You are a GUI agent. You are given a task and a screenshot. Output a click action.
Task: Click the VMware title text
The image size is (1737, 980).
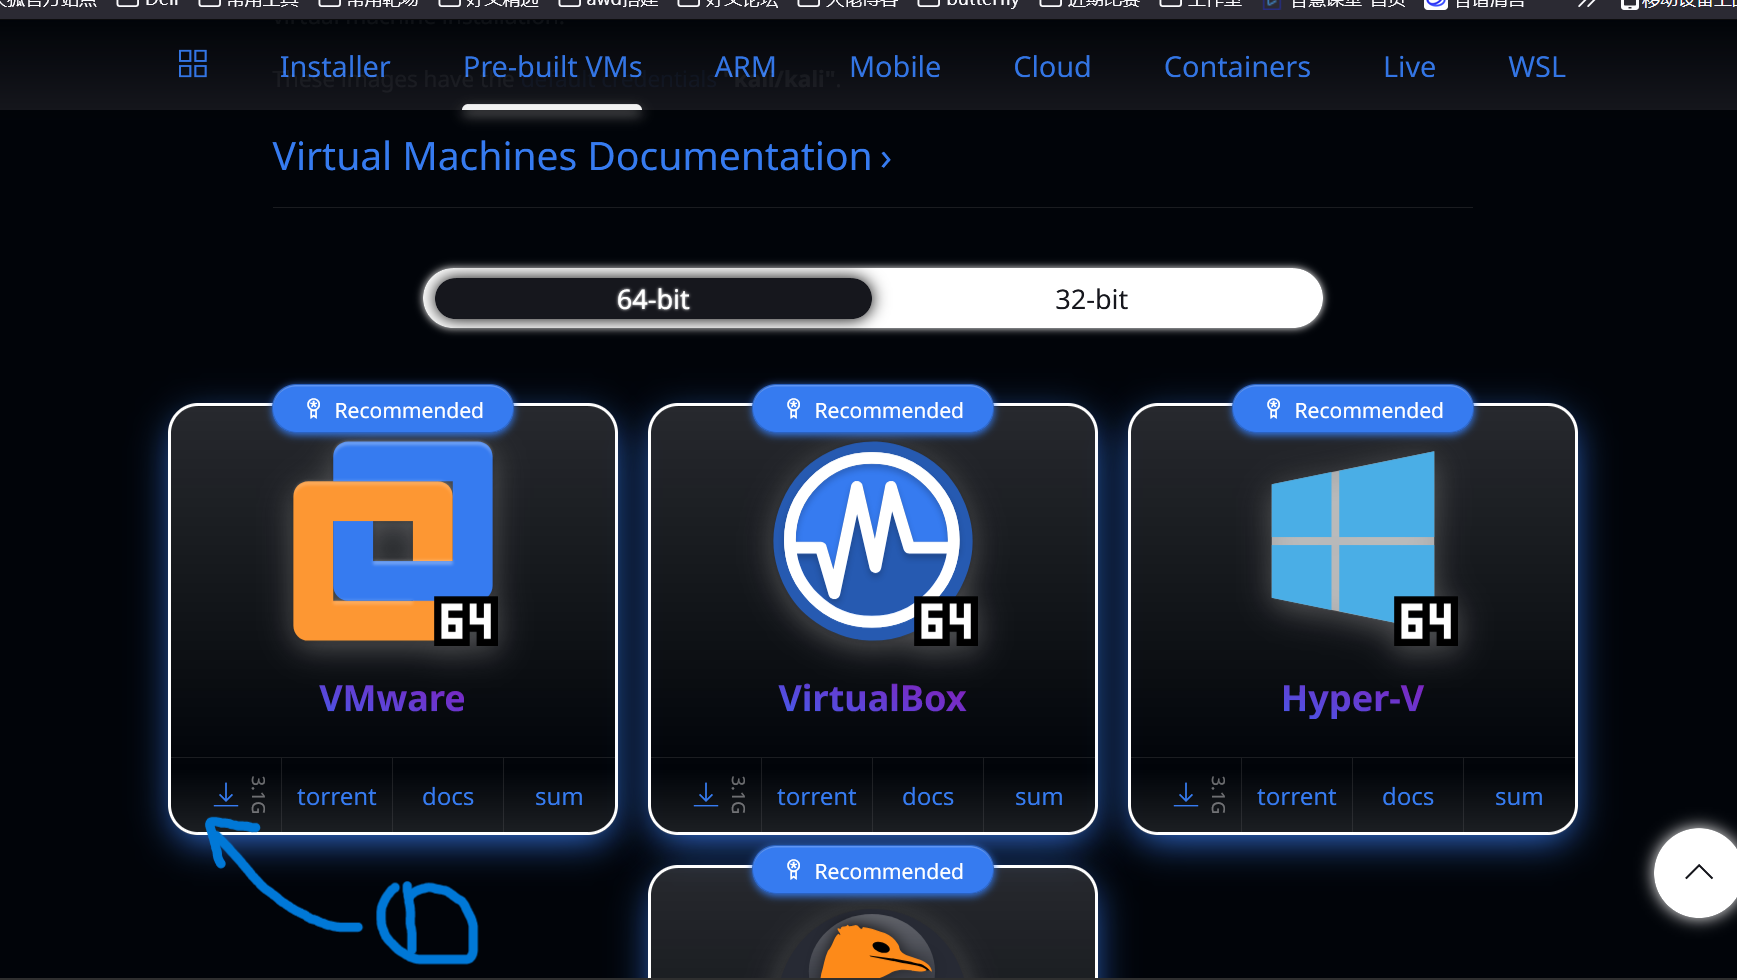click(392, 698)
